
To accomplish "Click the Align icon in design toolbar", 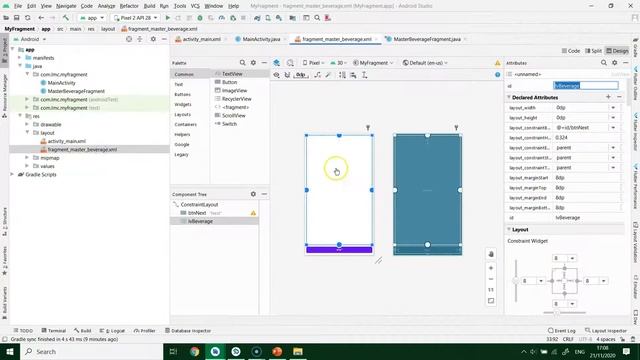I will (x=353, y=75).
